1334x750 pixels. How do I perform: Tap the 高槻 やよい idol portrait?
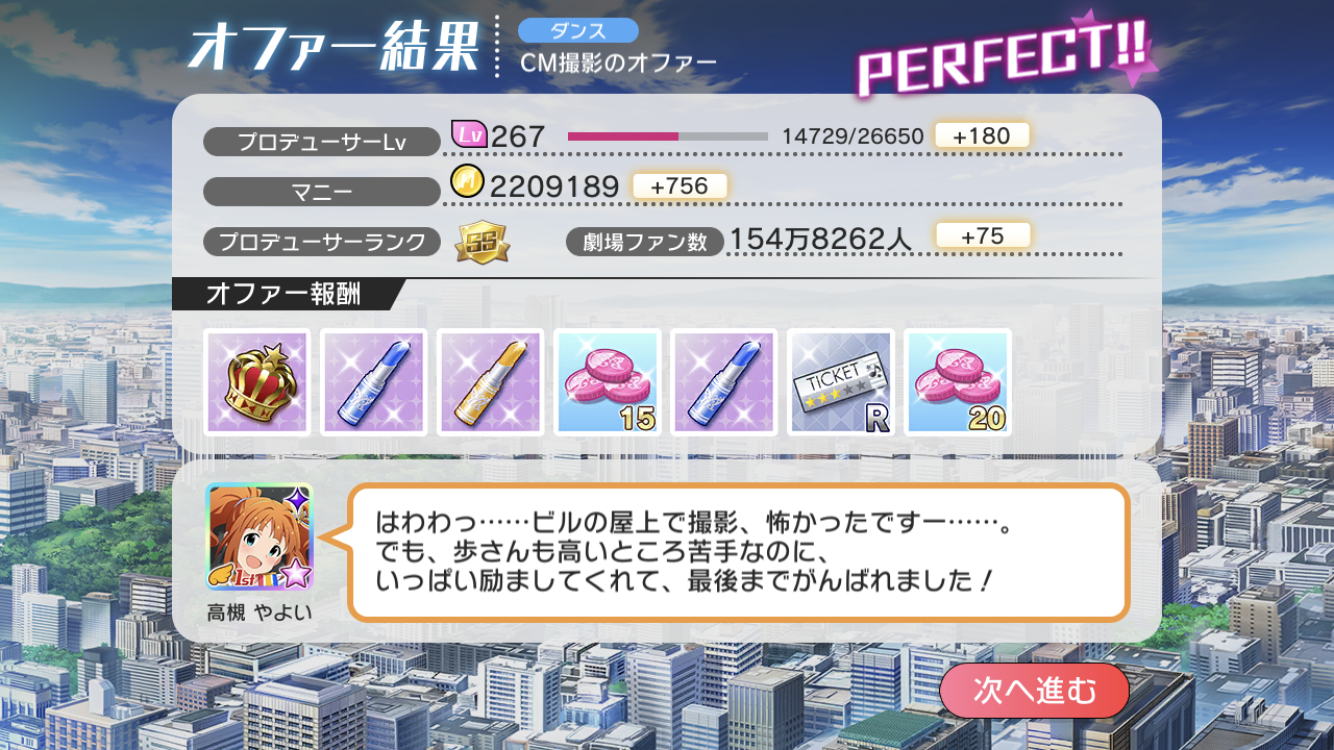click(x=260, y=538)
